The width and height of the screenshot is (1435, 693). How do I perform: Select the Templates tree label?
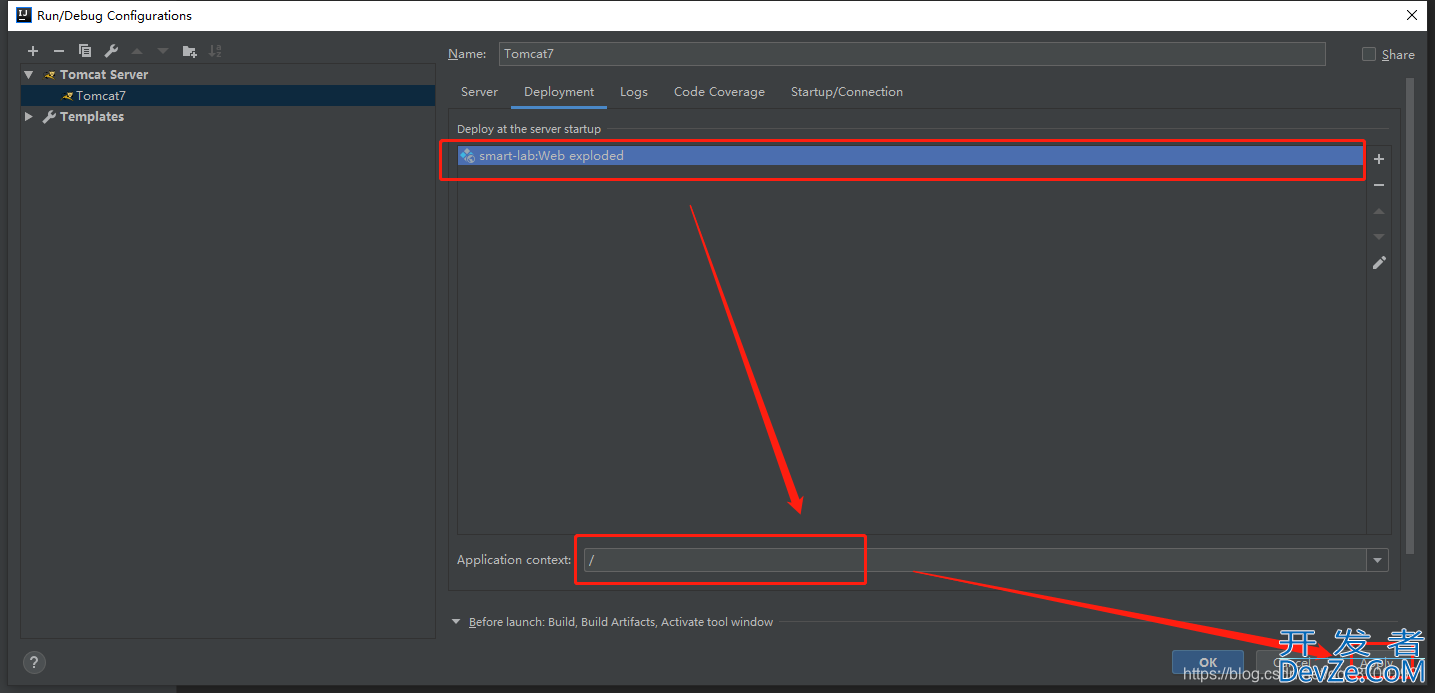click(92, 117)
